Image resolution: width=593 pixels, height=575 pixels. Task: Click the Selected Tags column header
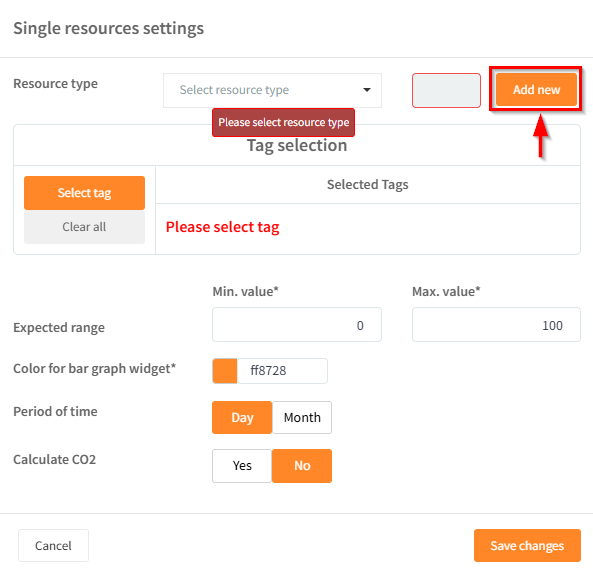pyautogui.click(x=368, y=185)
